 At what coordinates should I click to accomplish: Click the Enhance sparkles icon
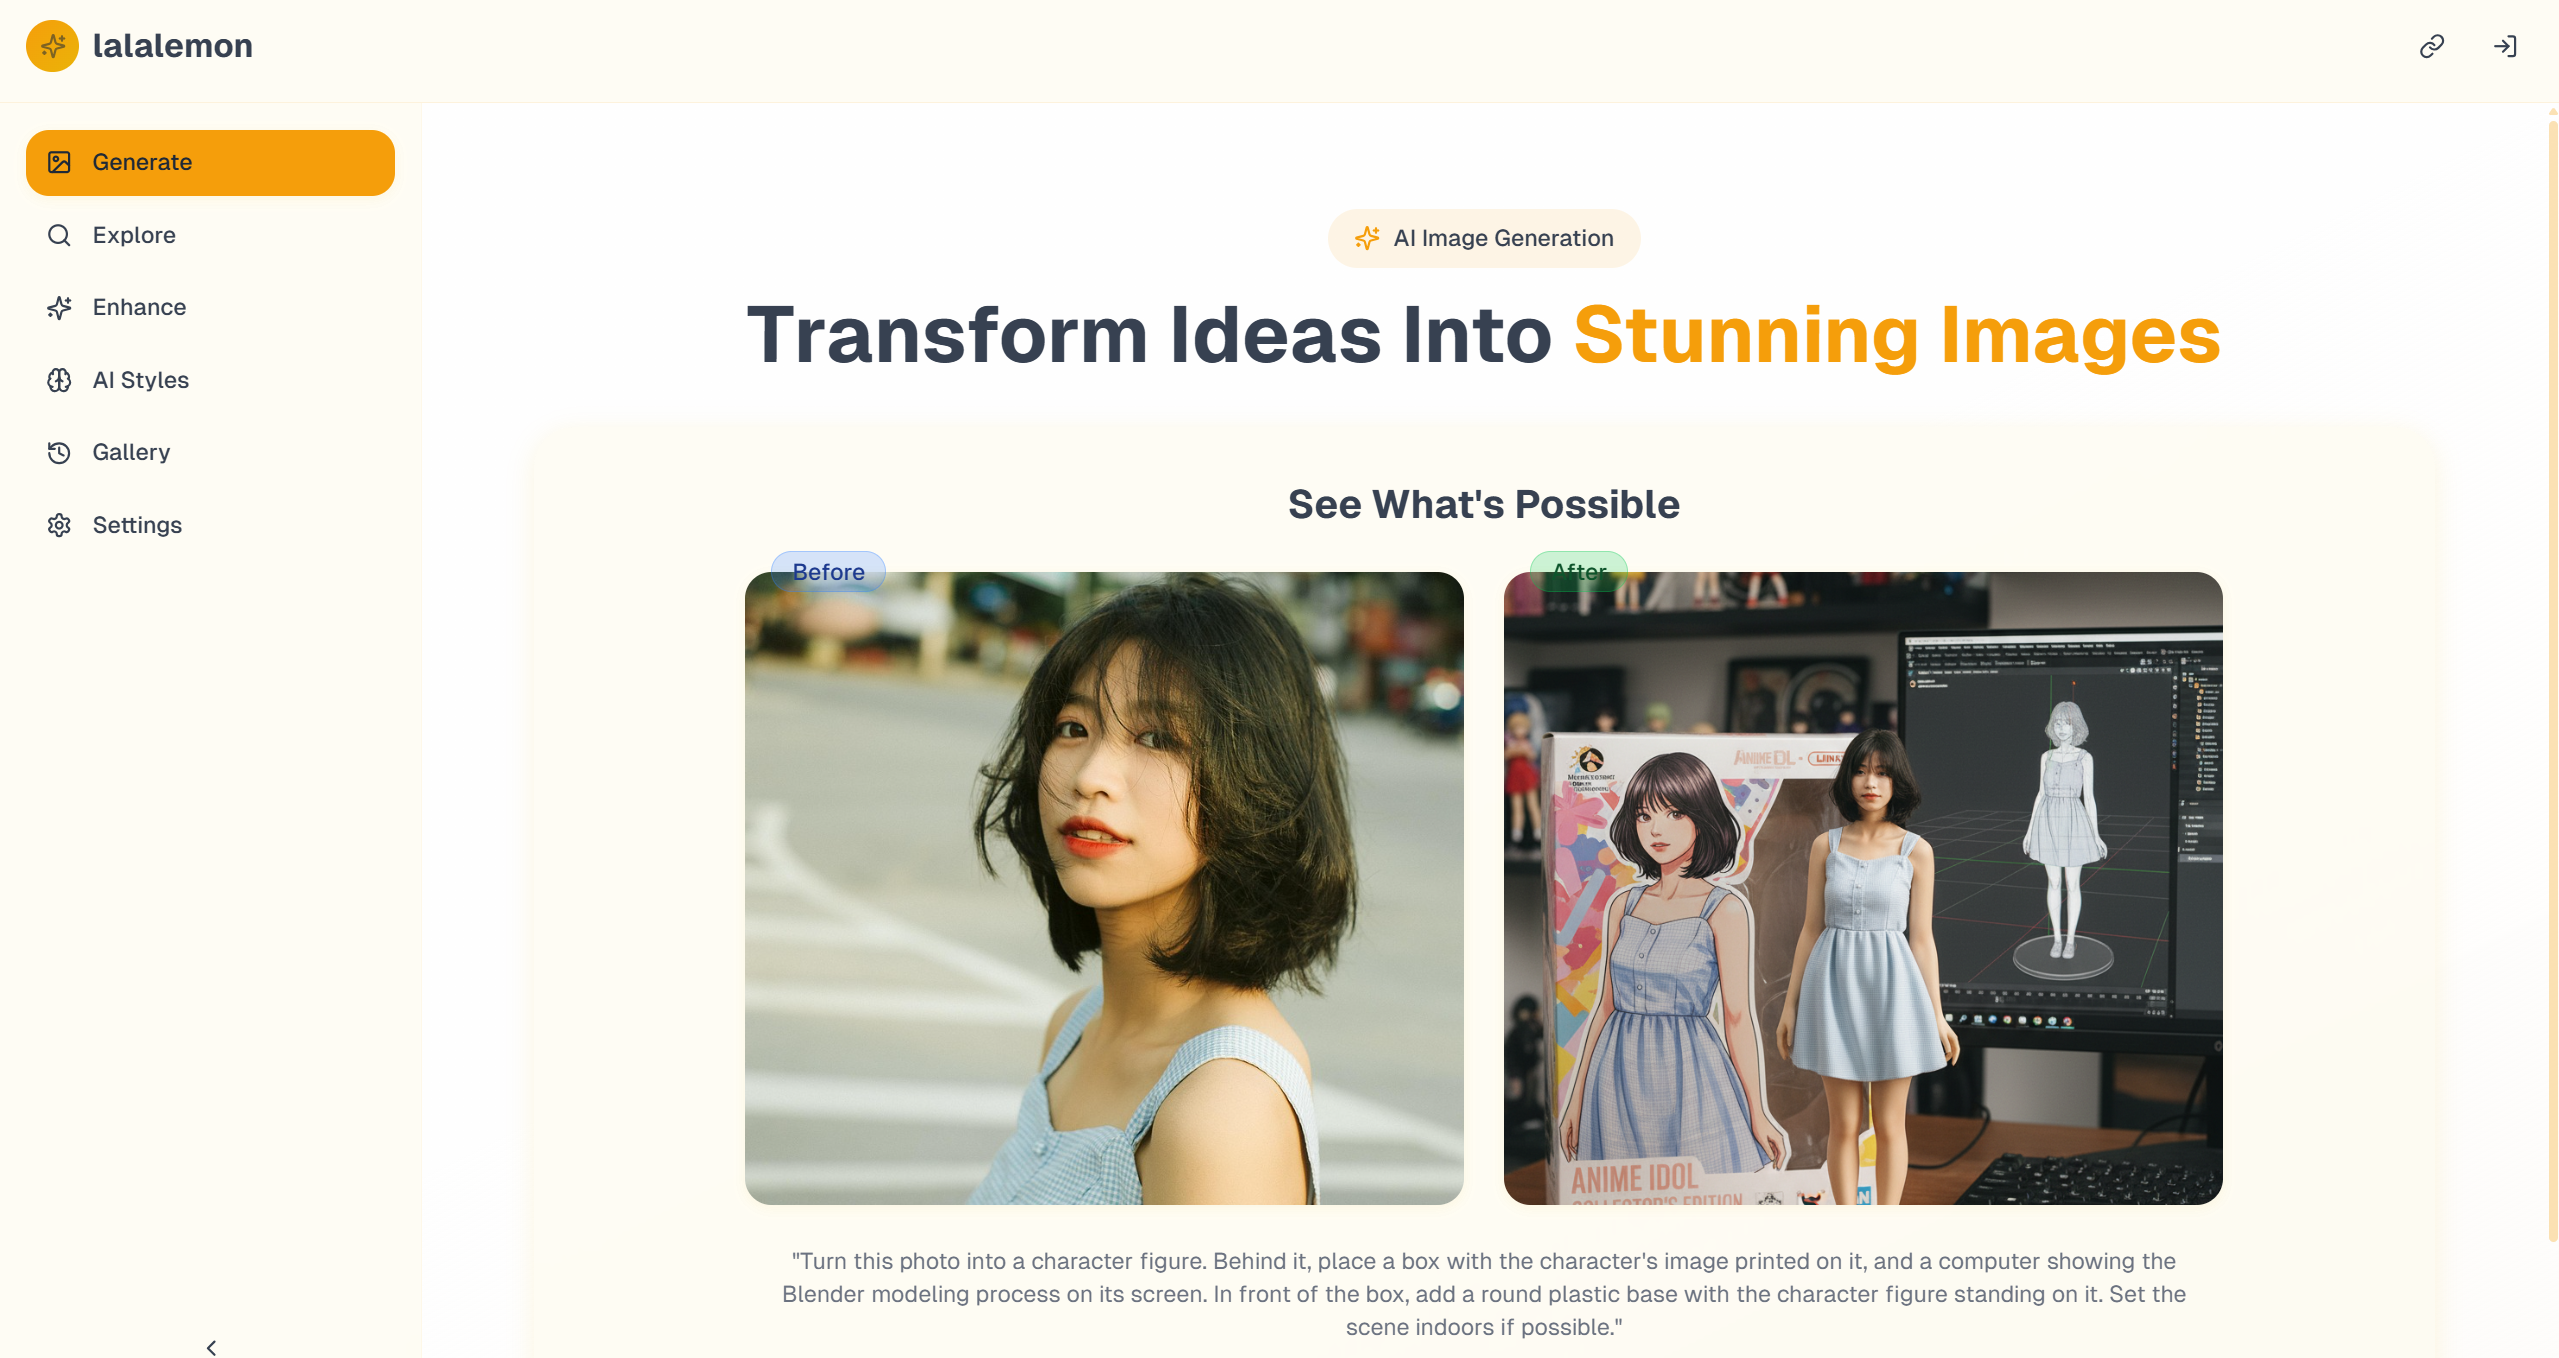tap(59, 307)
